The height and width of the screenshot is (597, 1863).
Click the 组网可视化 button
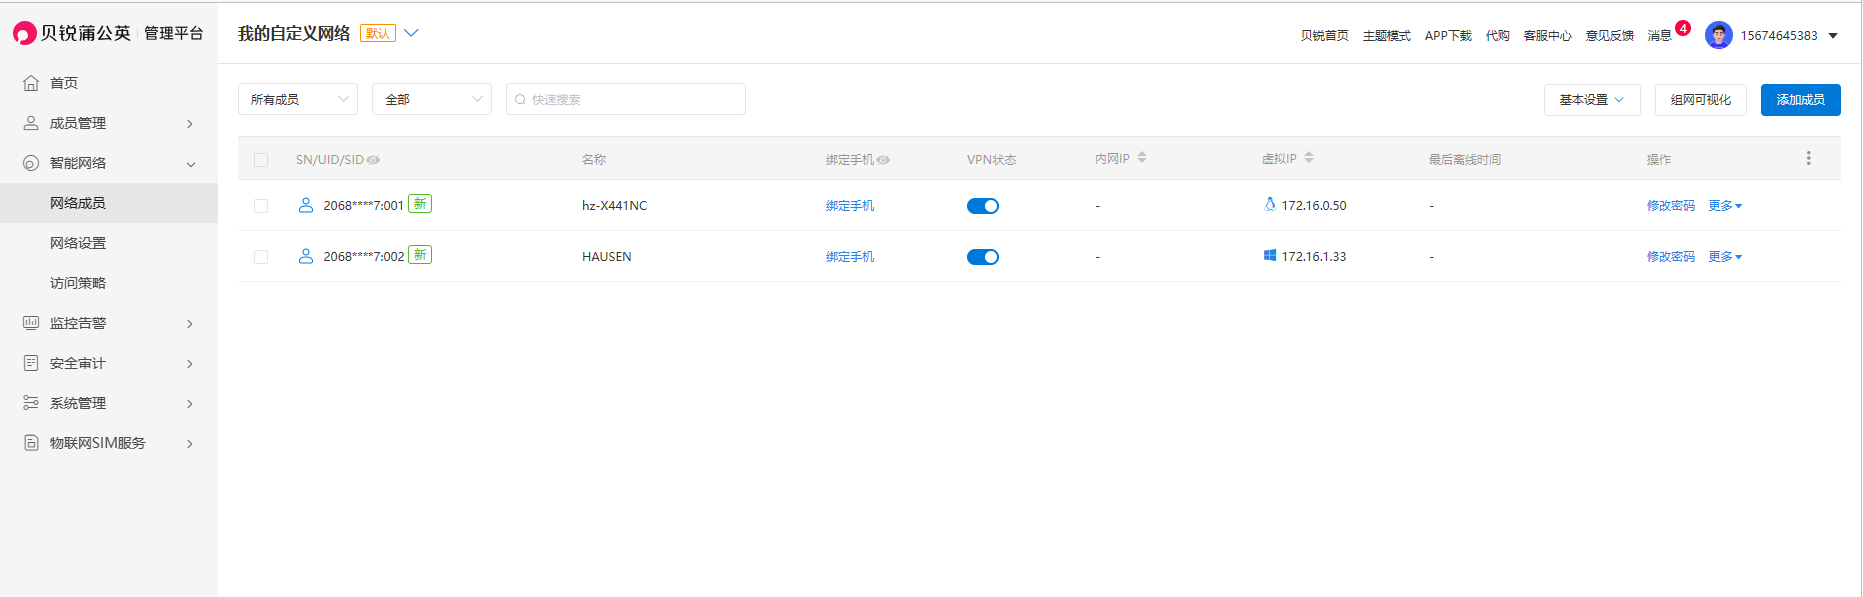(1700, 100)
